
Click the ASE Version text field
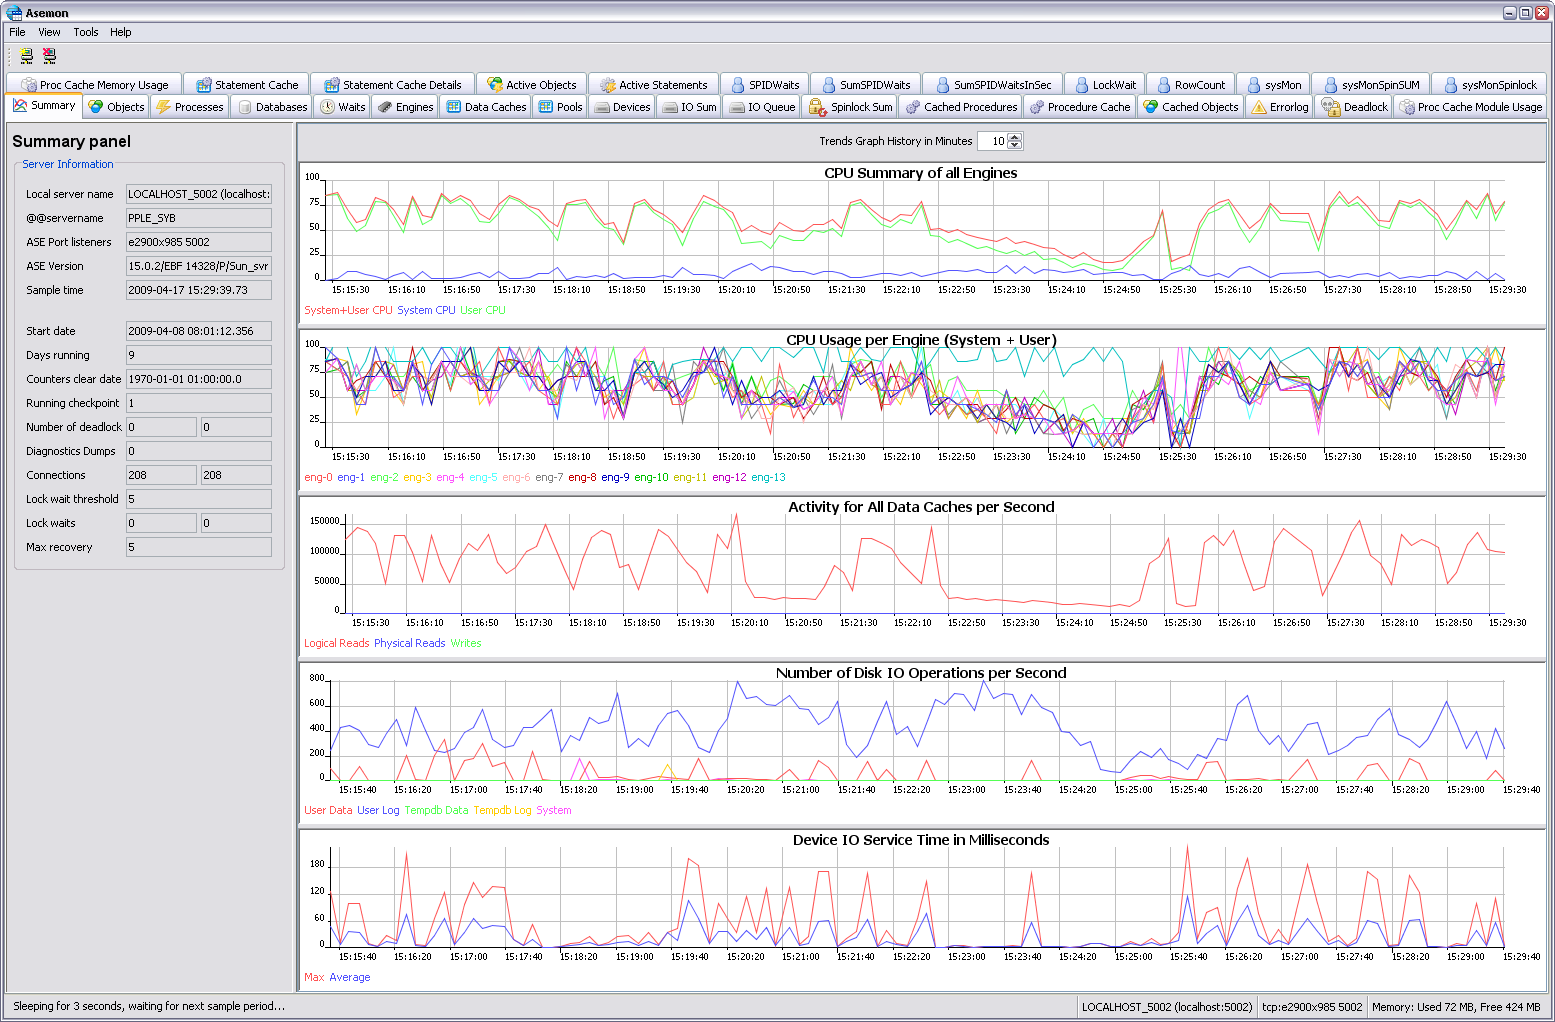coord(198,266)
